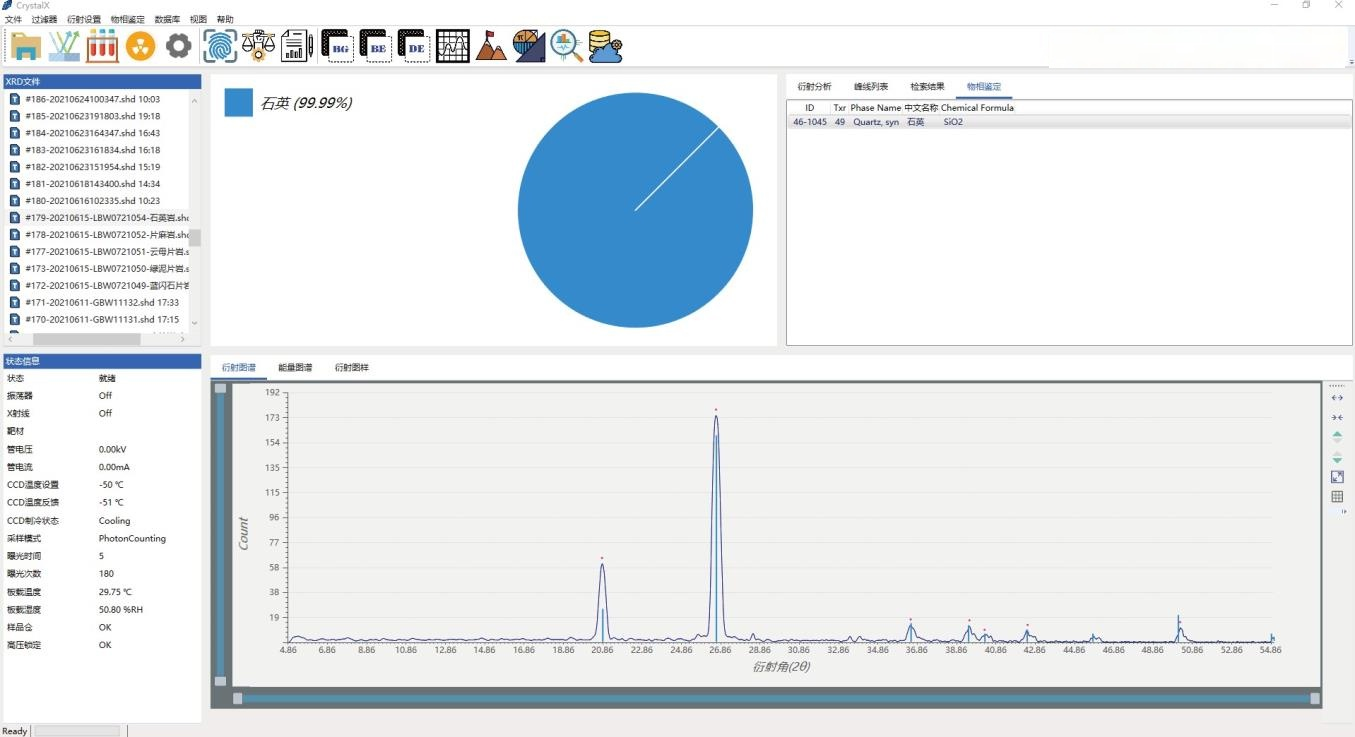Click the blue 石英 legend color swatch
This screenshot has width=1355, height=737.
[238, 103]
